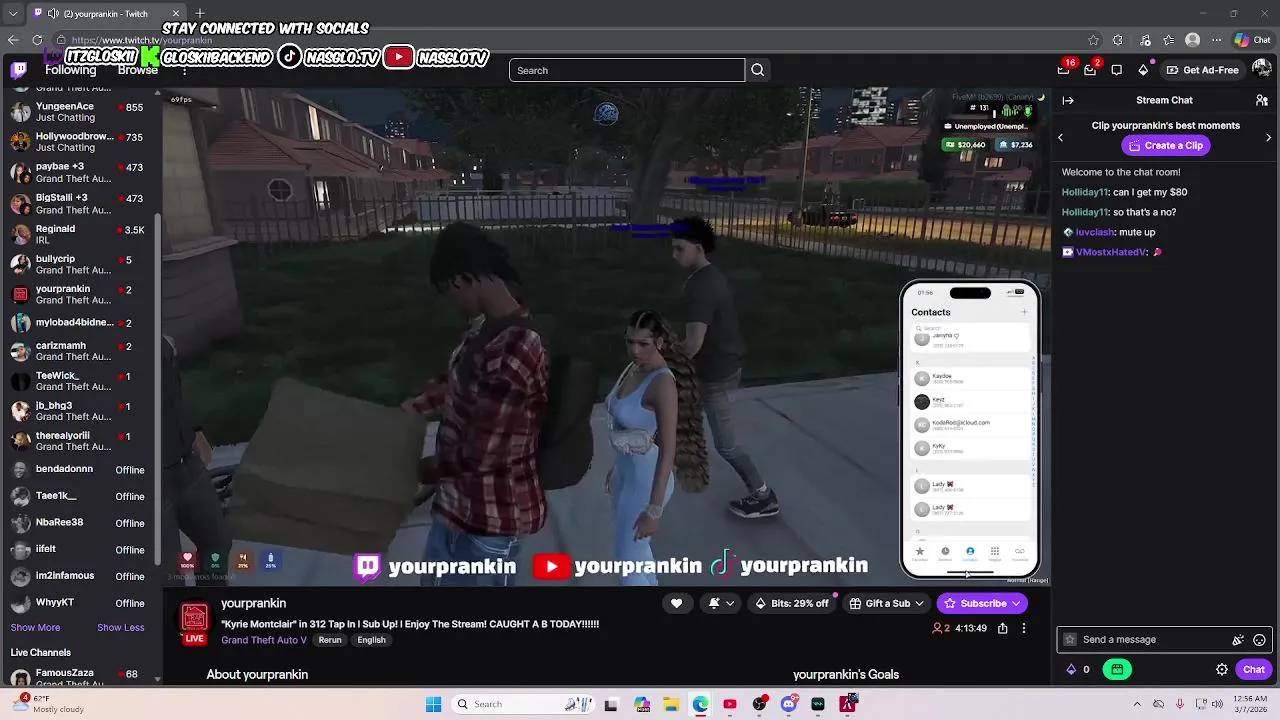Open the emote picker smiley

(x=1259, y=640)
